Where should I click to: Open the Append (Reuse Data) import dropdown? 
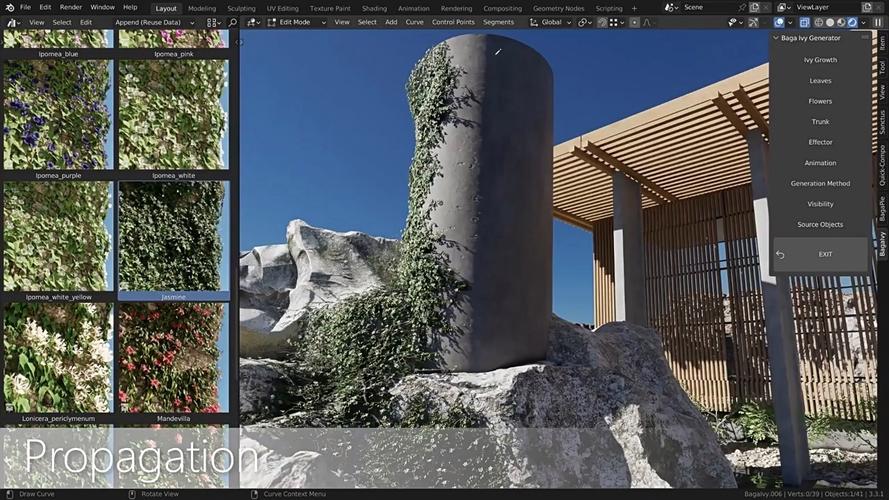pos(154,23)
